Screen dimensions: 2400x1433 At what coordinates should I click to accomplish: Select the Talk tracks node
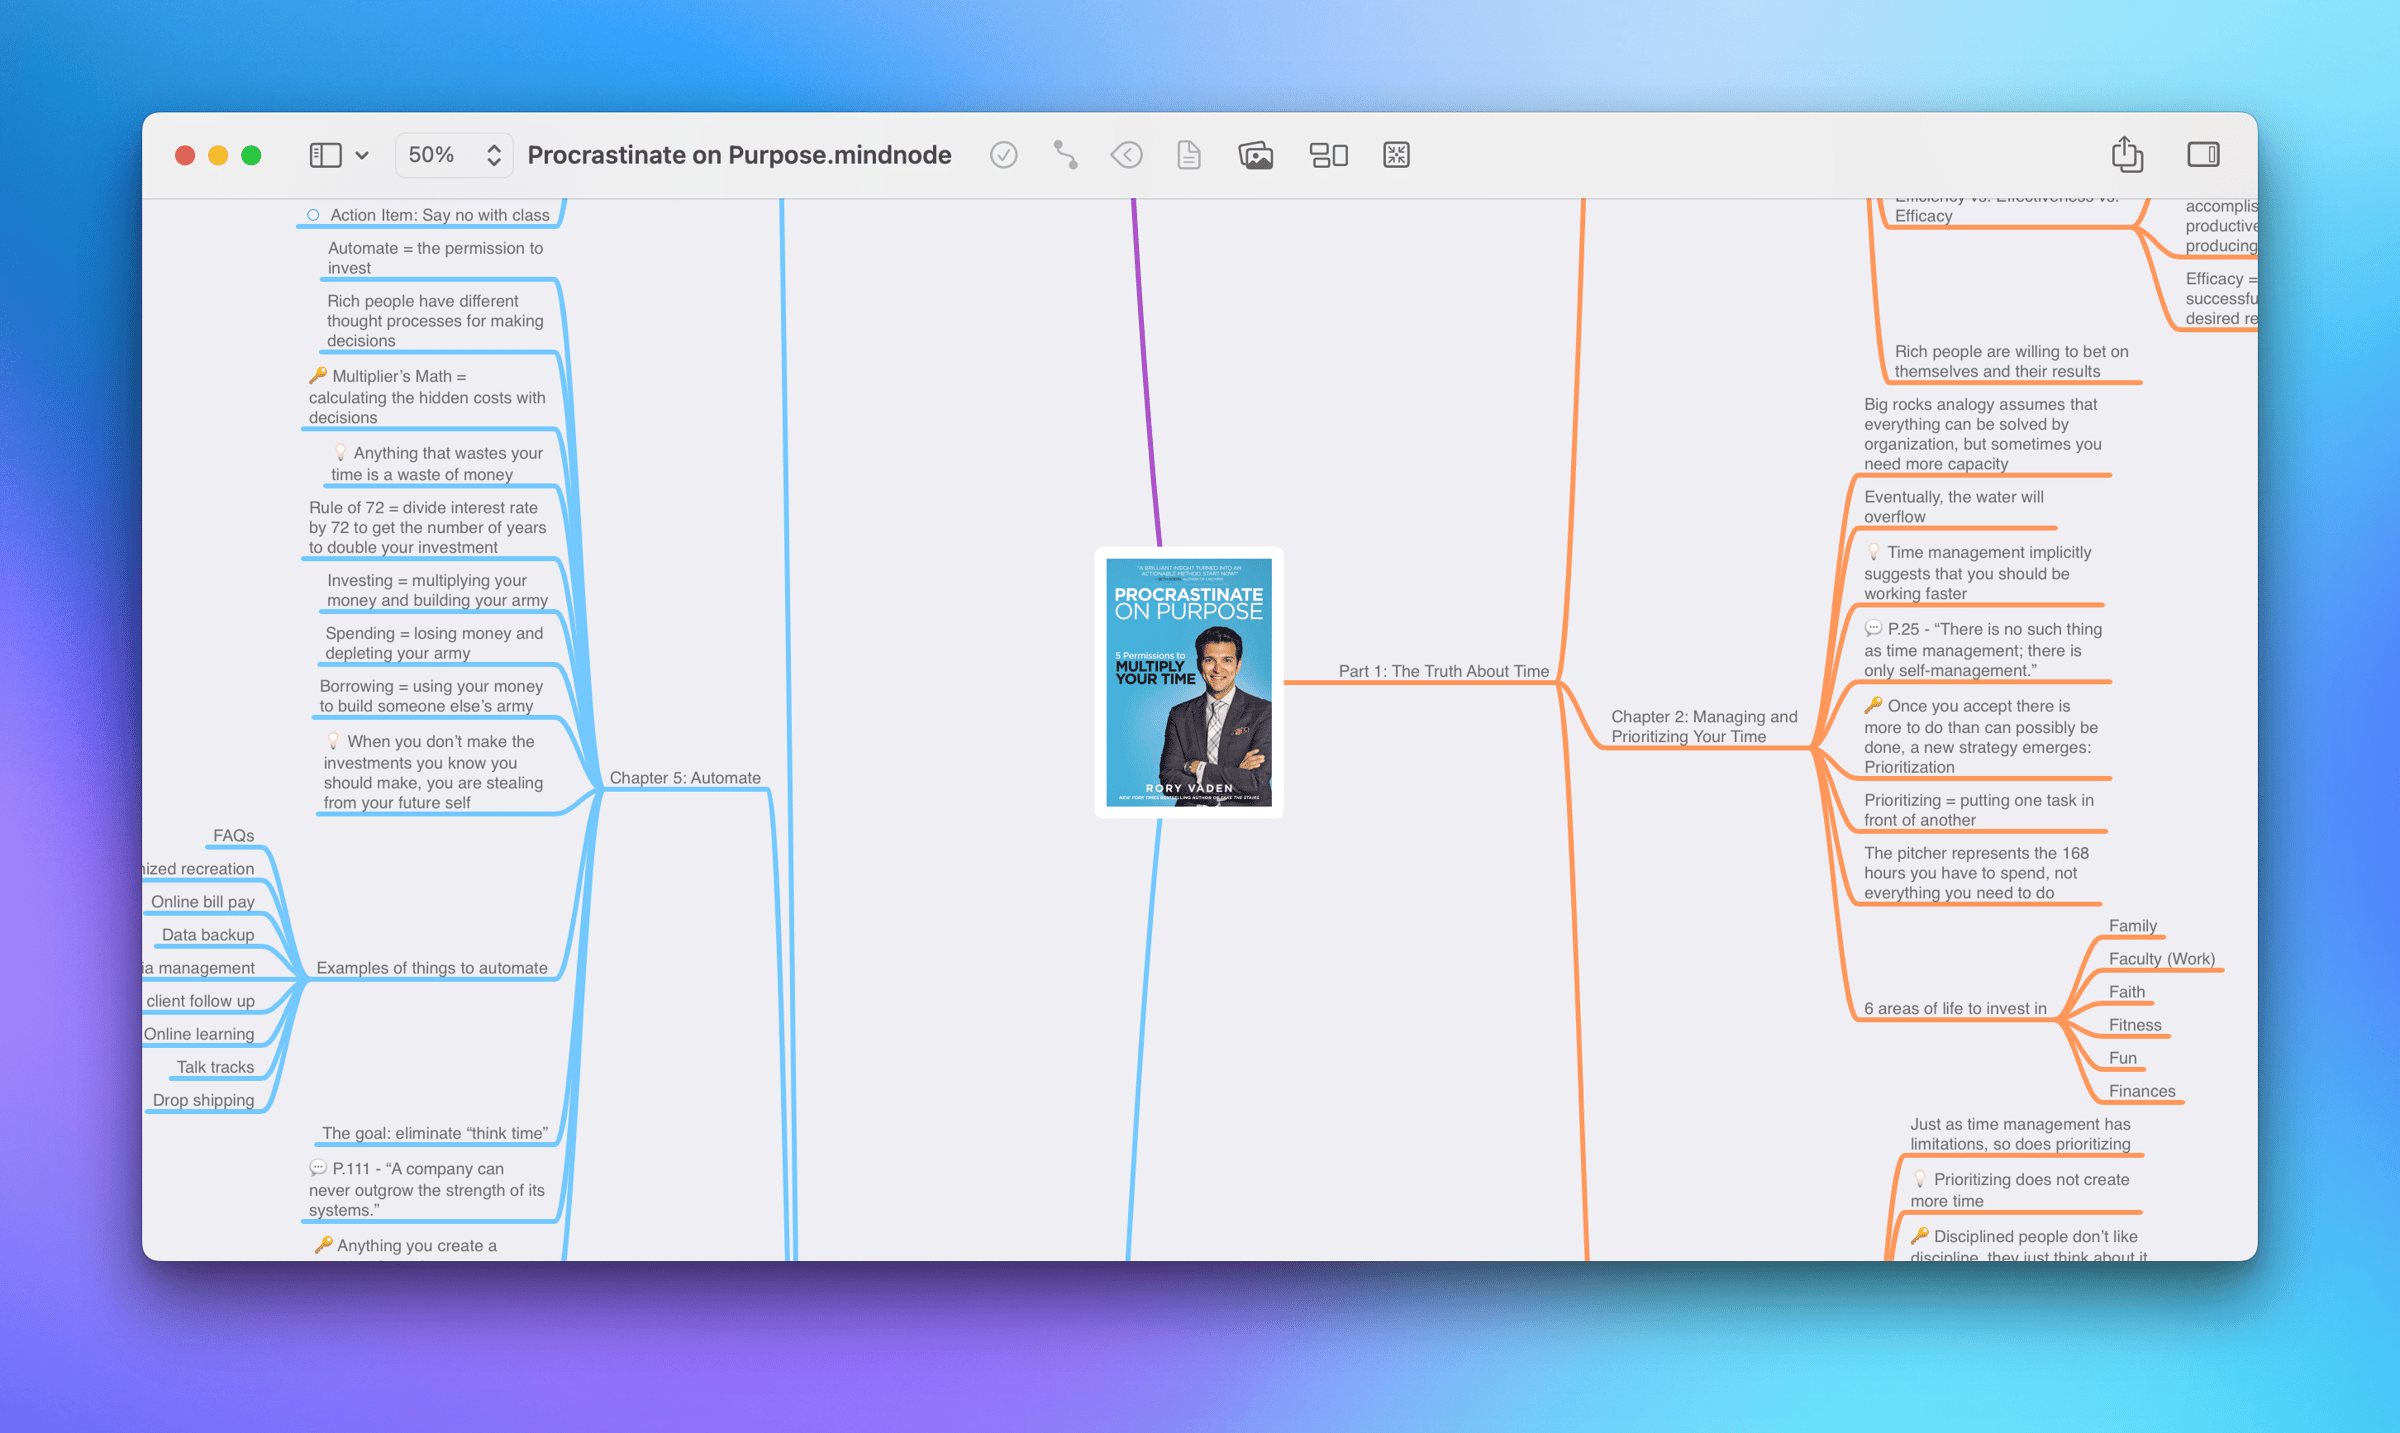pyautogui.click(x=215, y=1067)
